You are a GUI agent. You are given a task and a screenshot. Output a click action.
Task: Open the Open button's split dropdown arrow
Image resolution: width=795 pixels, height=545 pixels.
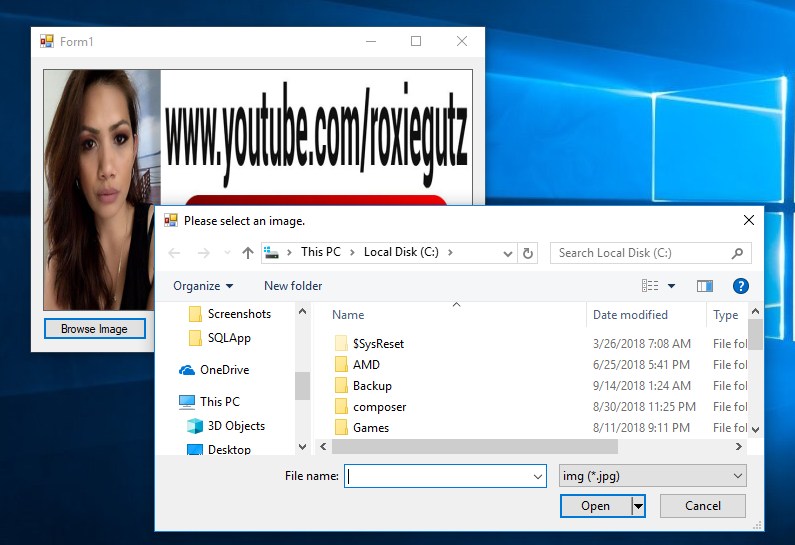tap(638, 506)
